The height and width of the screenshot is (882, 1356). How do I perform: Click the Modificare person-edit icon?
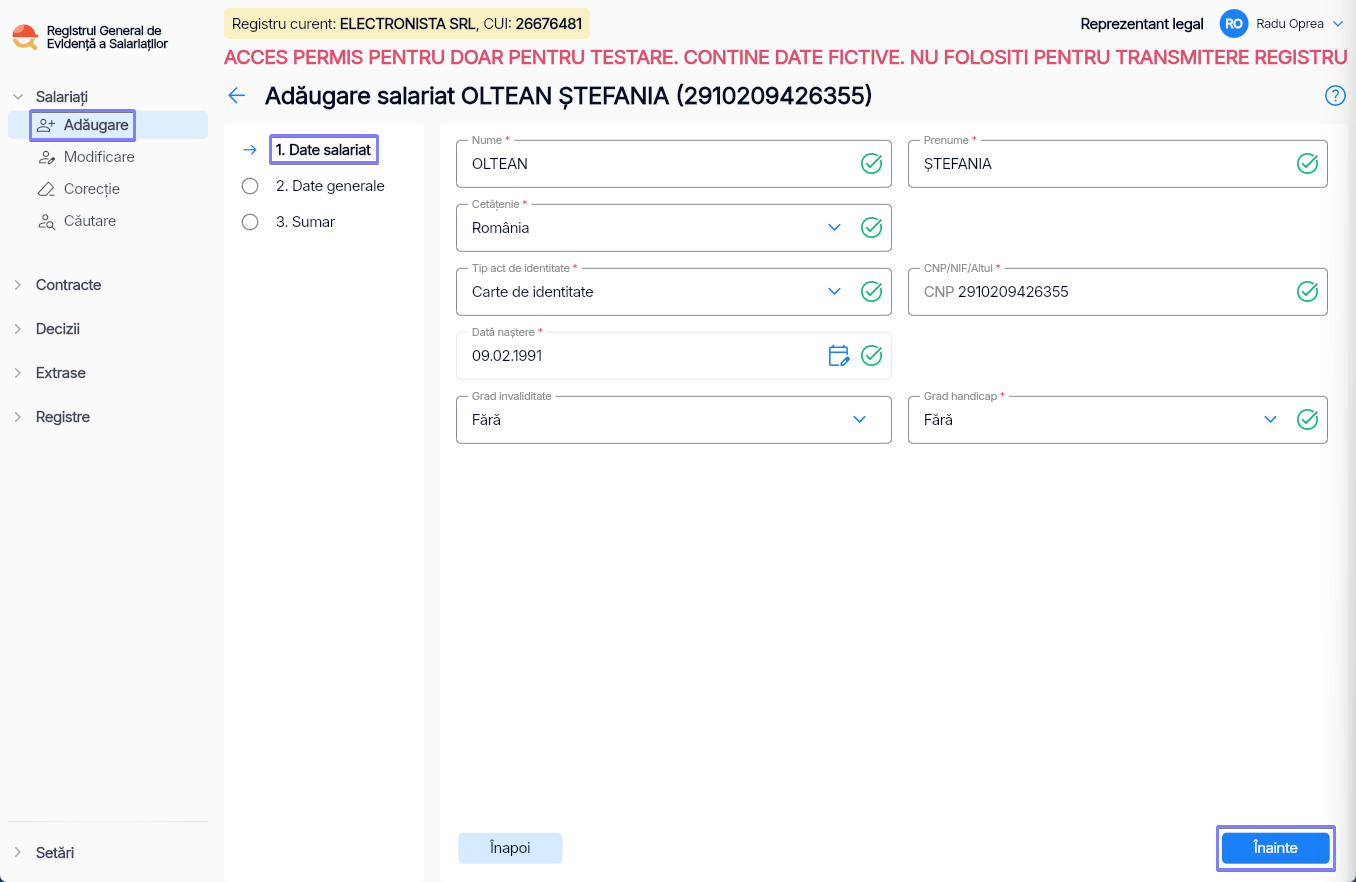pos(46,157)
